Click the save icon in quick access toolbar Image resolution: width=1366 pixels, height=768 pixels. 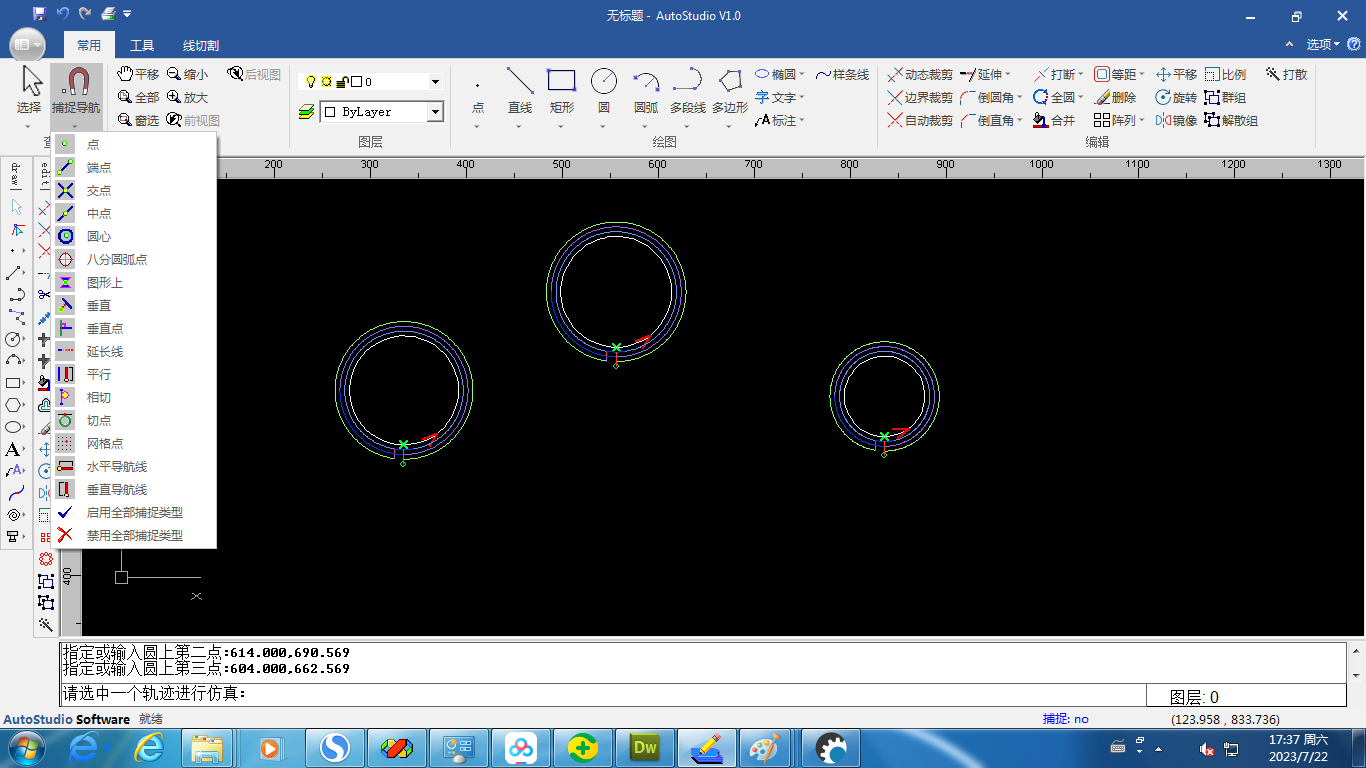click(x=39, y=14)
